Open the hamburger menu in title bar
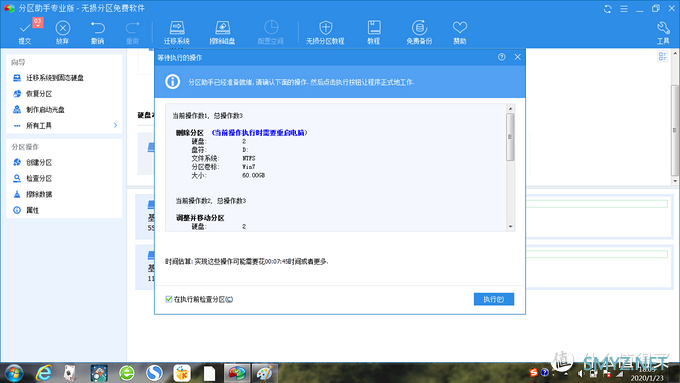 click(x=624, y=9)
